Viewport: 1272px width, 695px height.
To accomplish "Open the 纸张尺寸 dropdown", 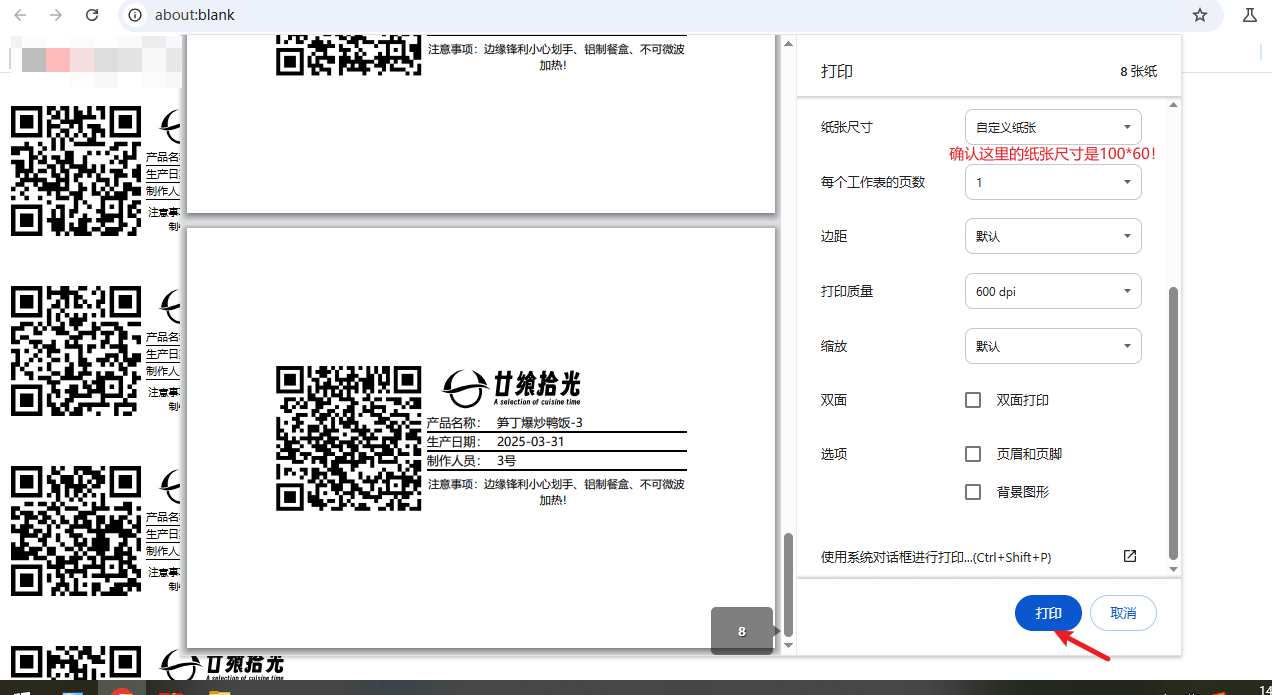I will (x=1053, y=127).
